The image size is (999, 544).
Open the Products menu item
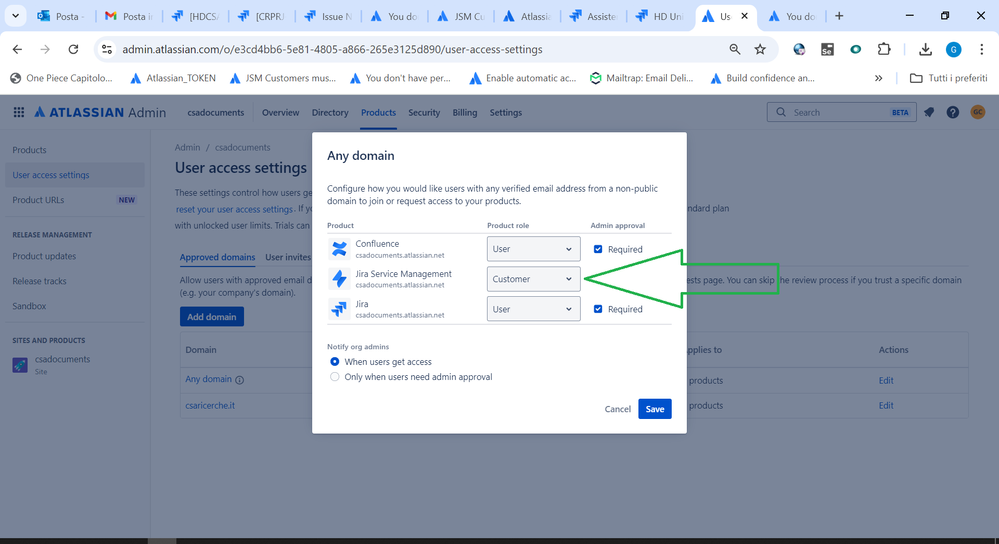(x=378, y=112)
